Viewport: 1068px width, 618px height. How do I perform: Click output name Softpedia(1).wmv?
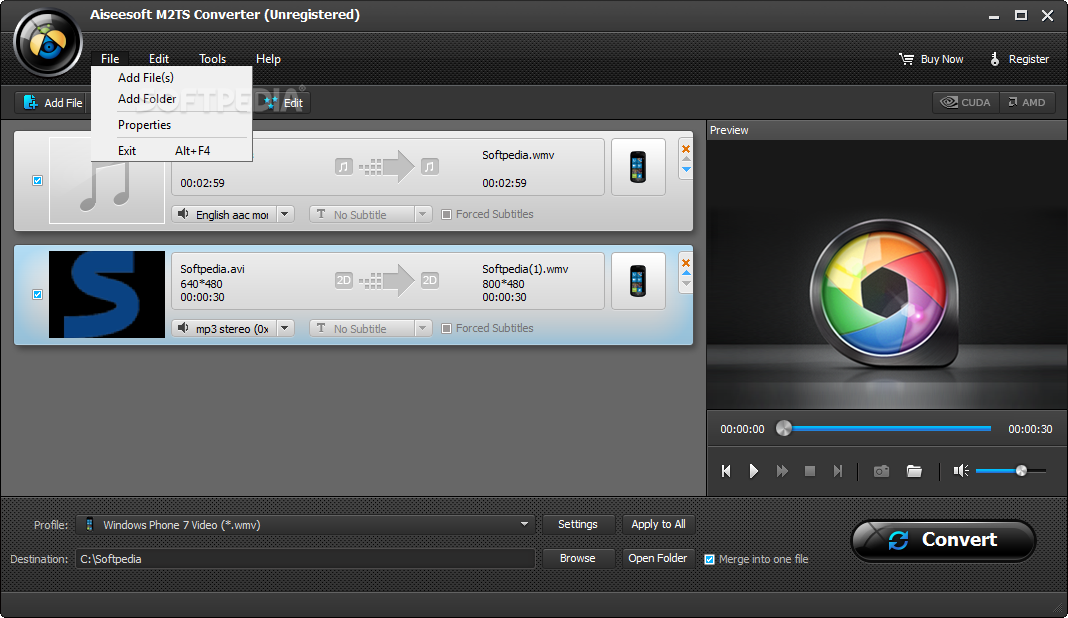point(525,269)
